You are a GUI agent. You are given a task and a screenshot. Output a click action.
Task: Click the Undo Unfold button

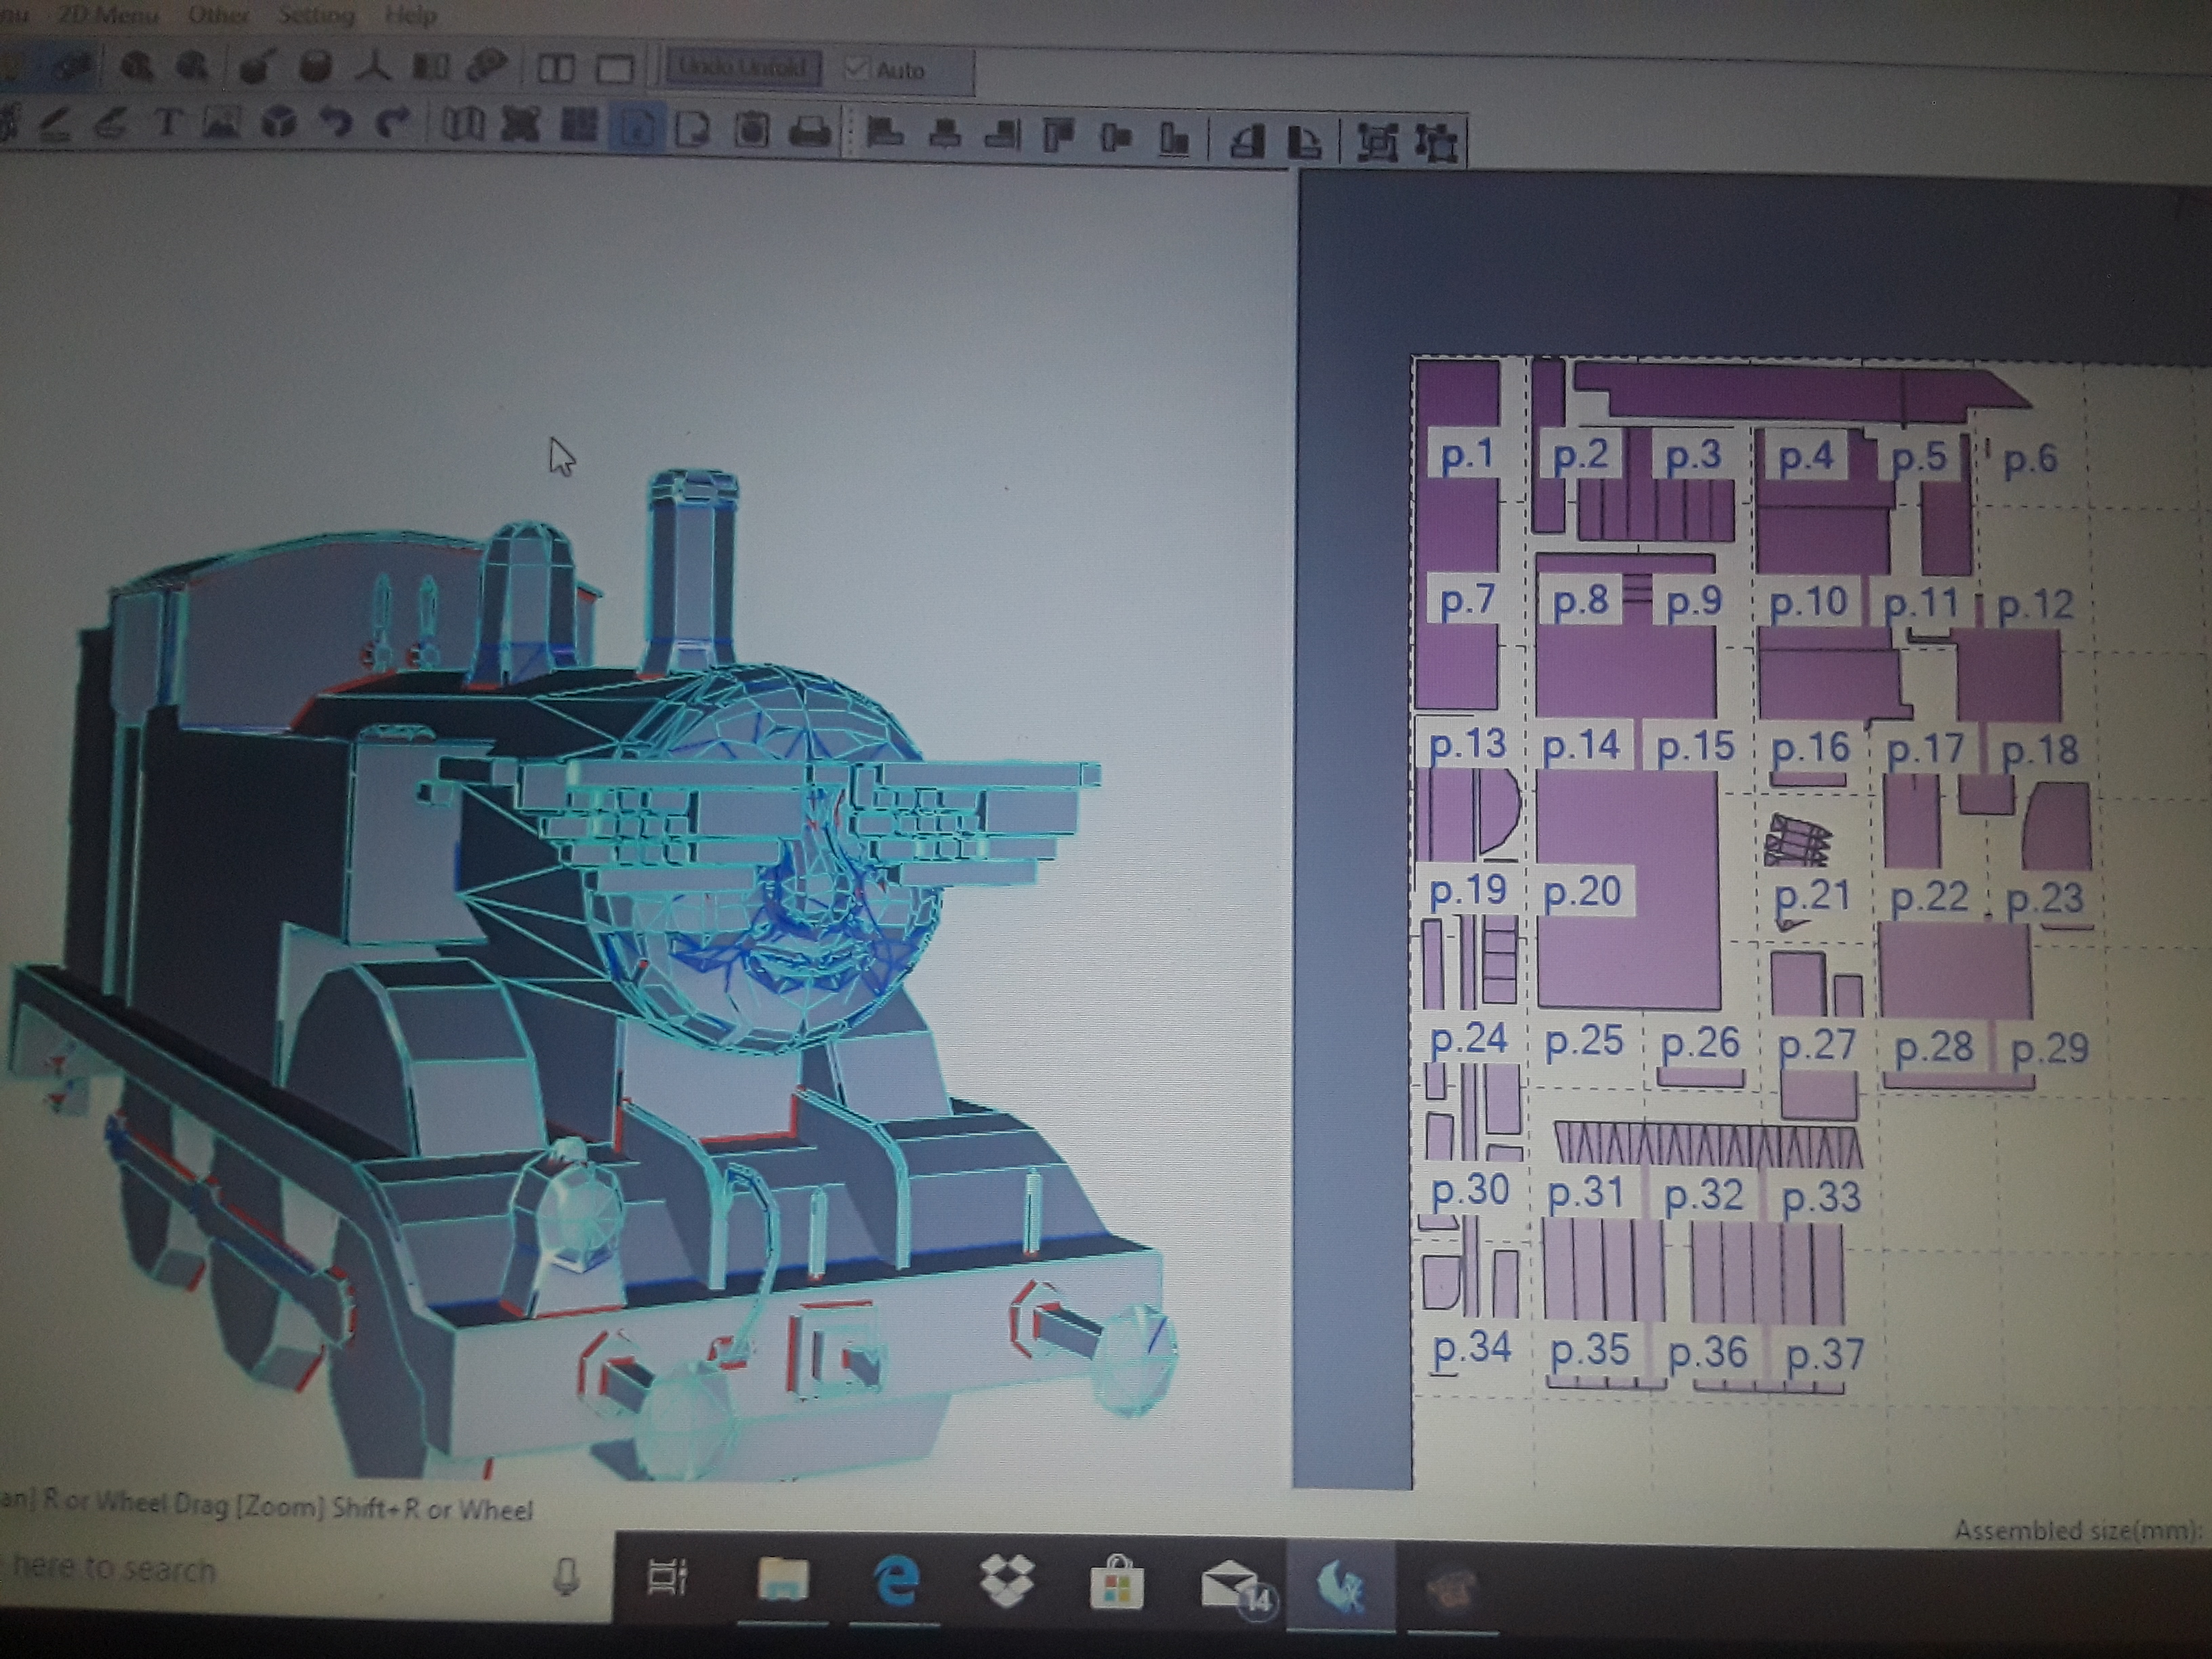[x=743, y=69]
